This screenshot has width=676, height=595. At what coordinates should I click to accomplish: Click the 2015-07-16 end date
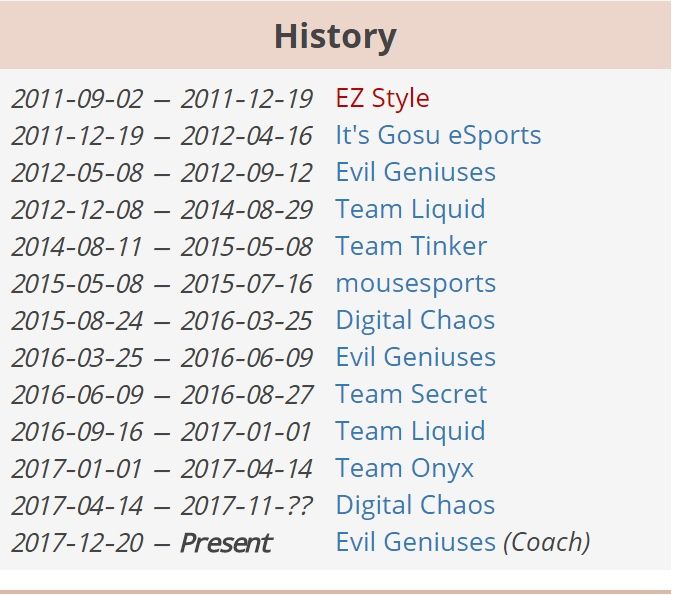point(246,284)
